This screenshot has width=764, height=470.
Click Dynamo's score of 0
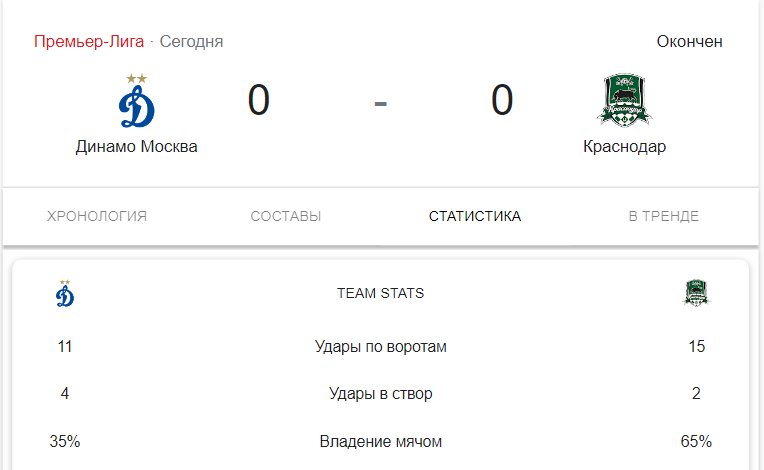259,100
